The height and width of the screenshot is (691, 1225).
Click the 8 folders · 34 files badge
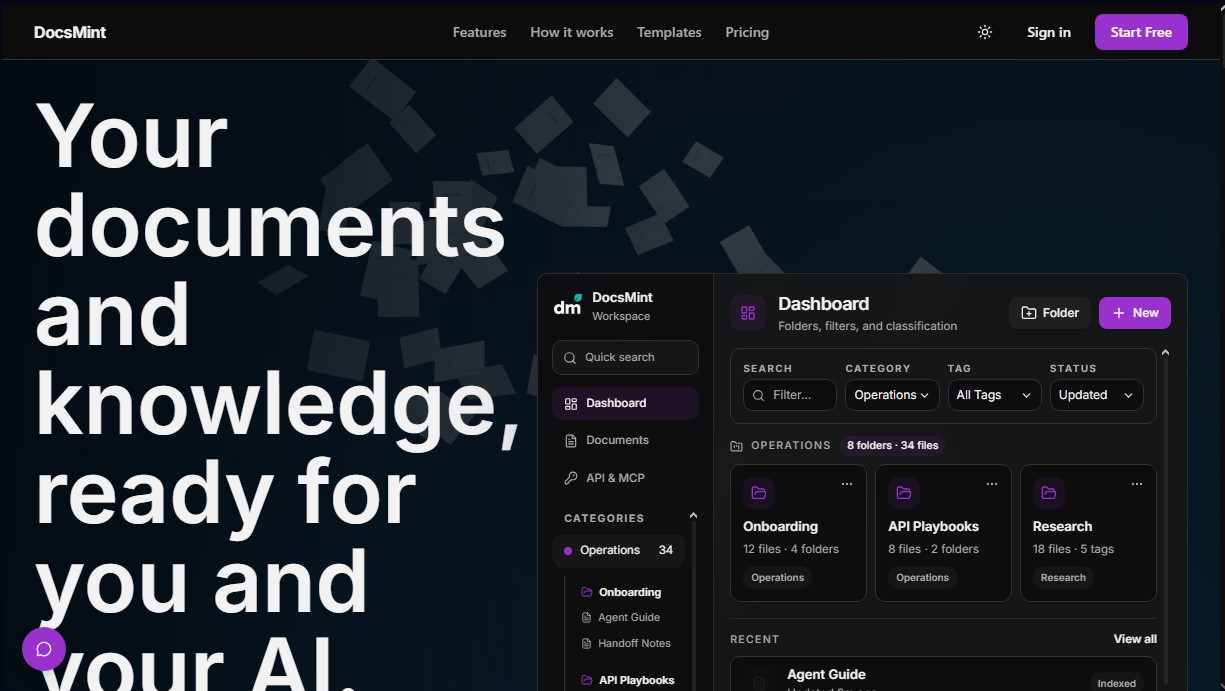coord(893,446)
